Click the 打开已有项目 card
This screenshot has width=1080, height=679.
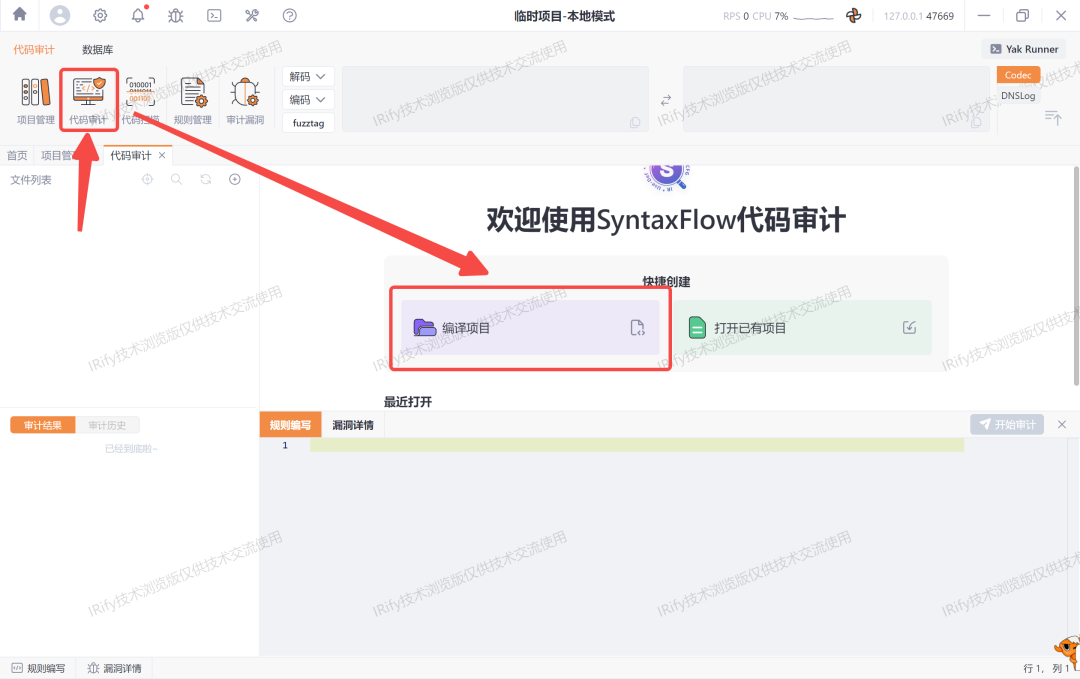pyautogui.click(x=802, y=328)
